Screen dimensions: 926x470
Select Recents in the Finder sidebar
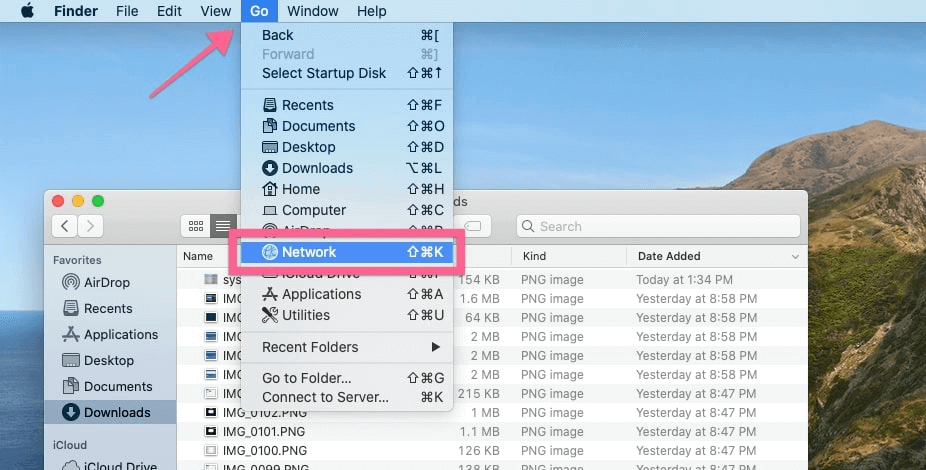point(107,308)
